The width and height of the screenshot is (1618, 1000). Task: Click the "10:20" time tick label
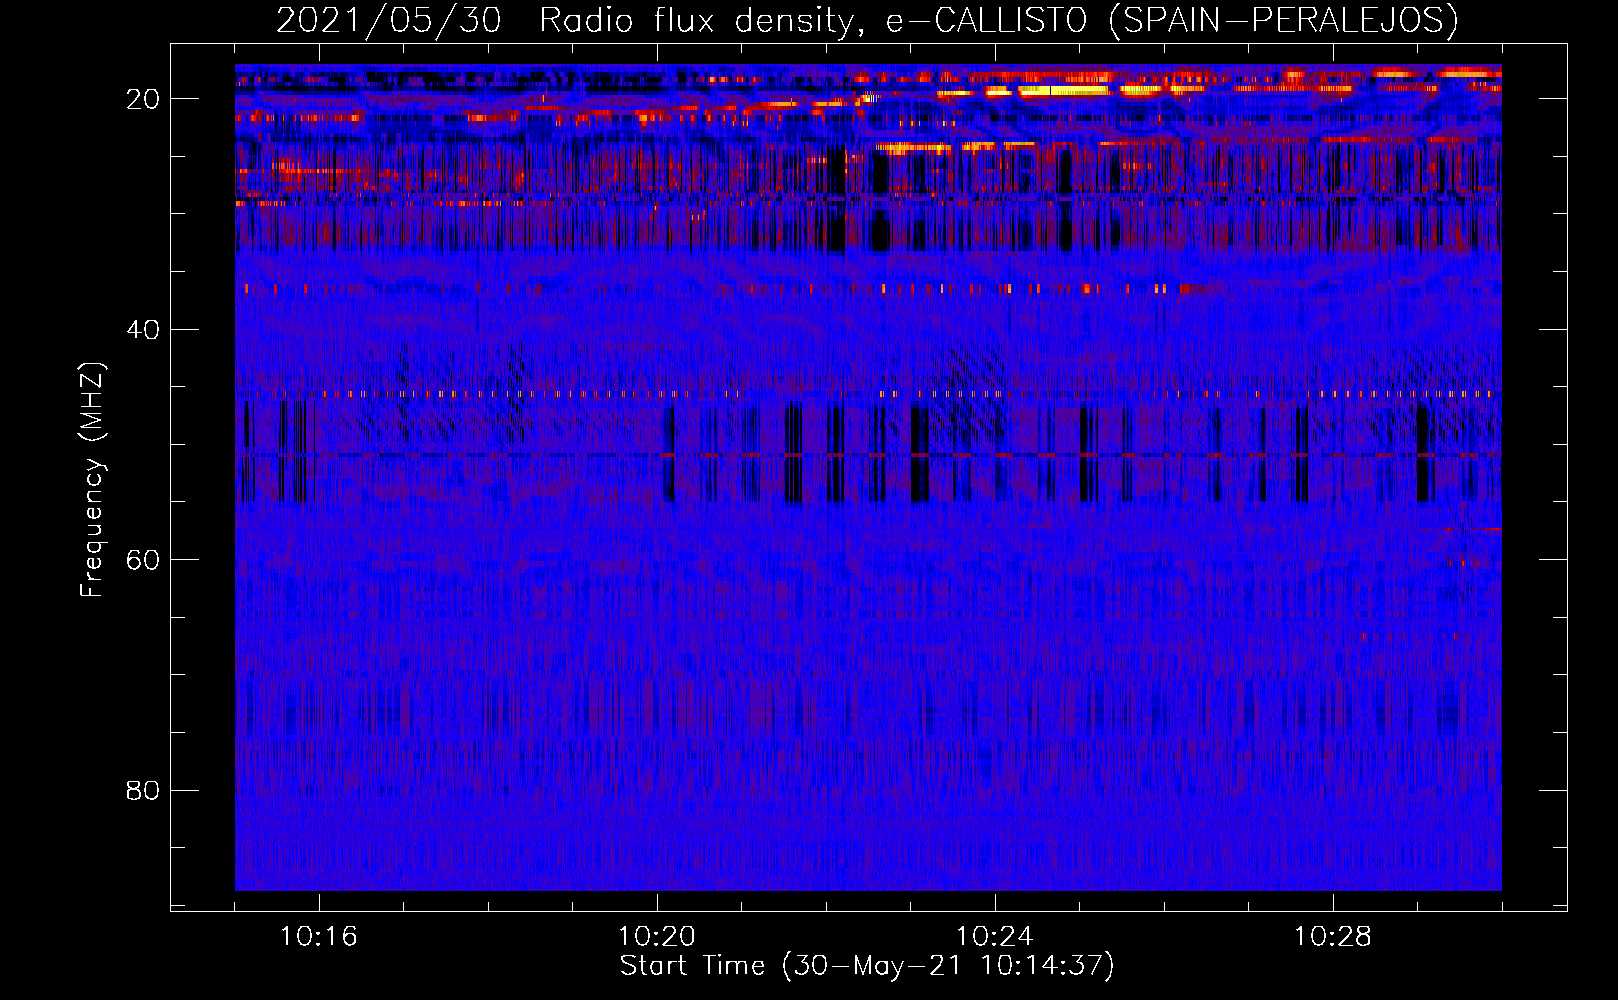click(657, 937)
